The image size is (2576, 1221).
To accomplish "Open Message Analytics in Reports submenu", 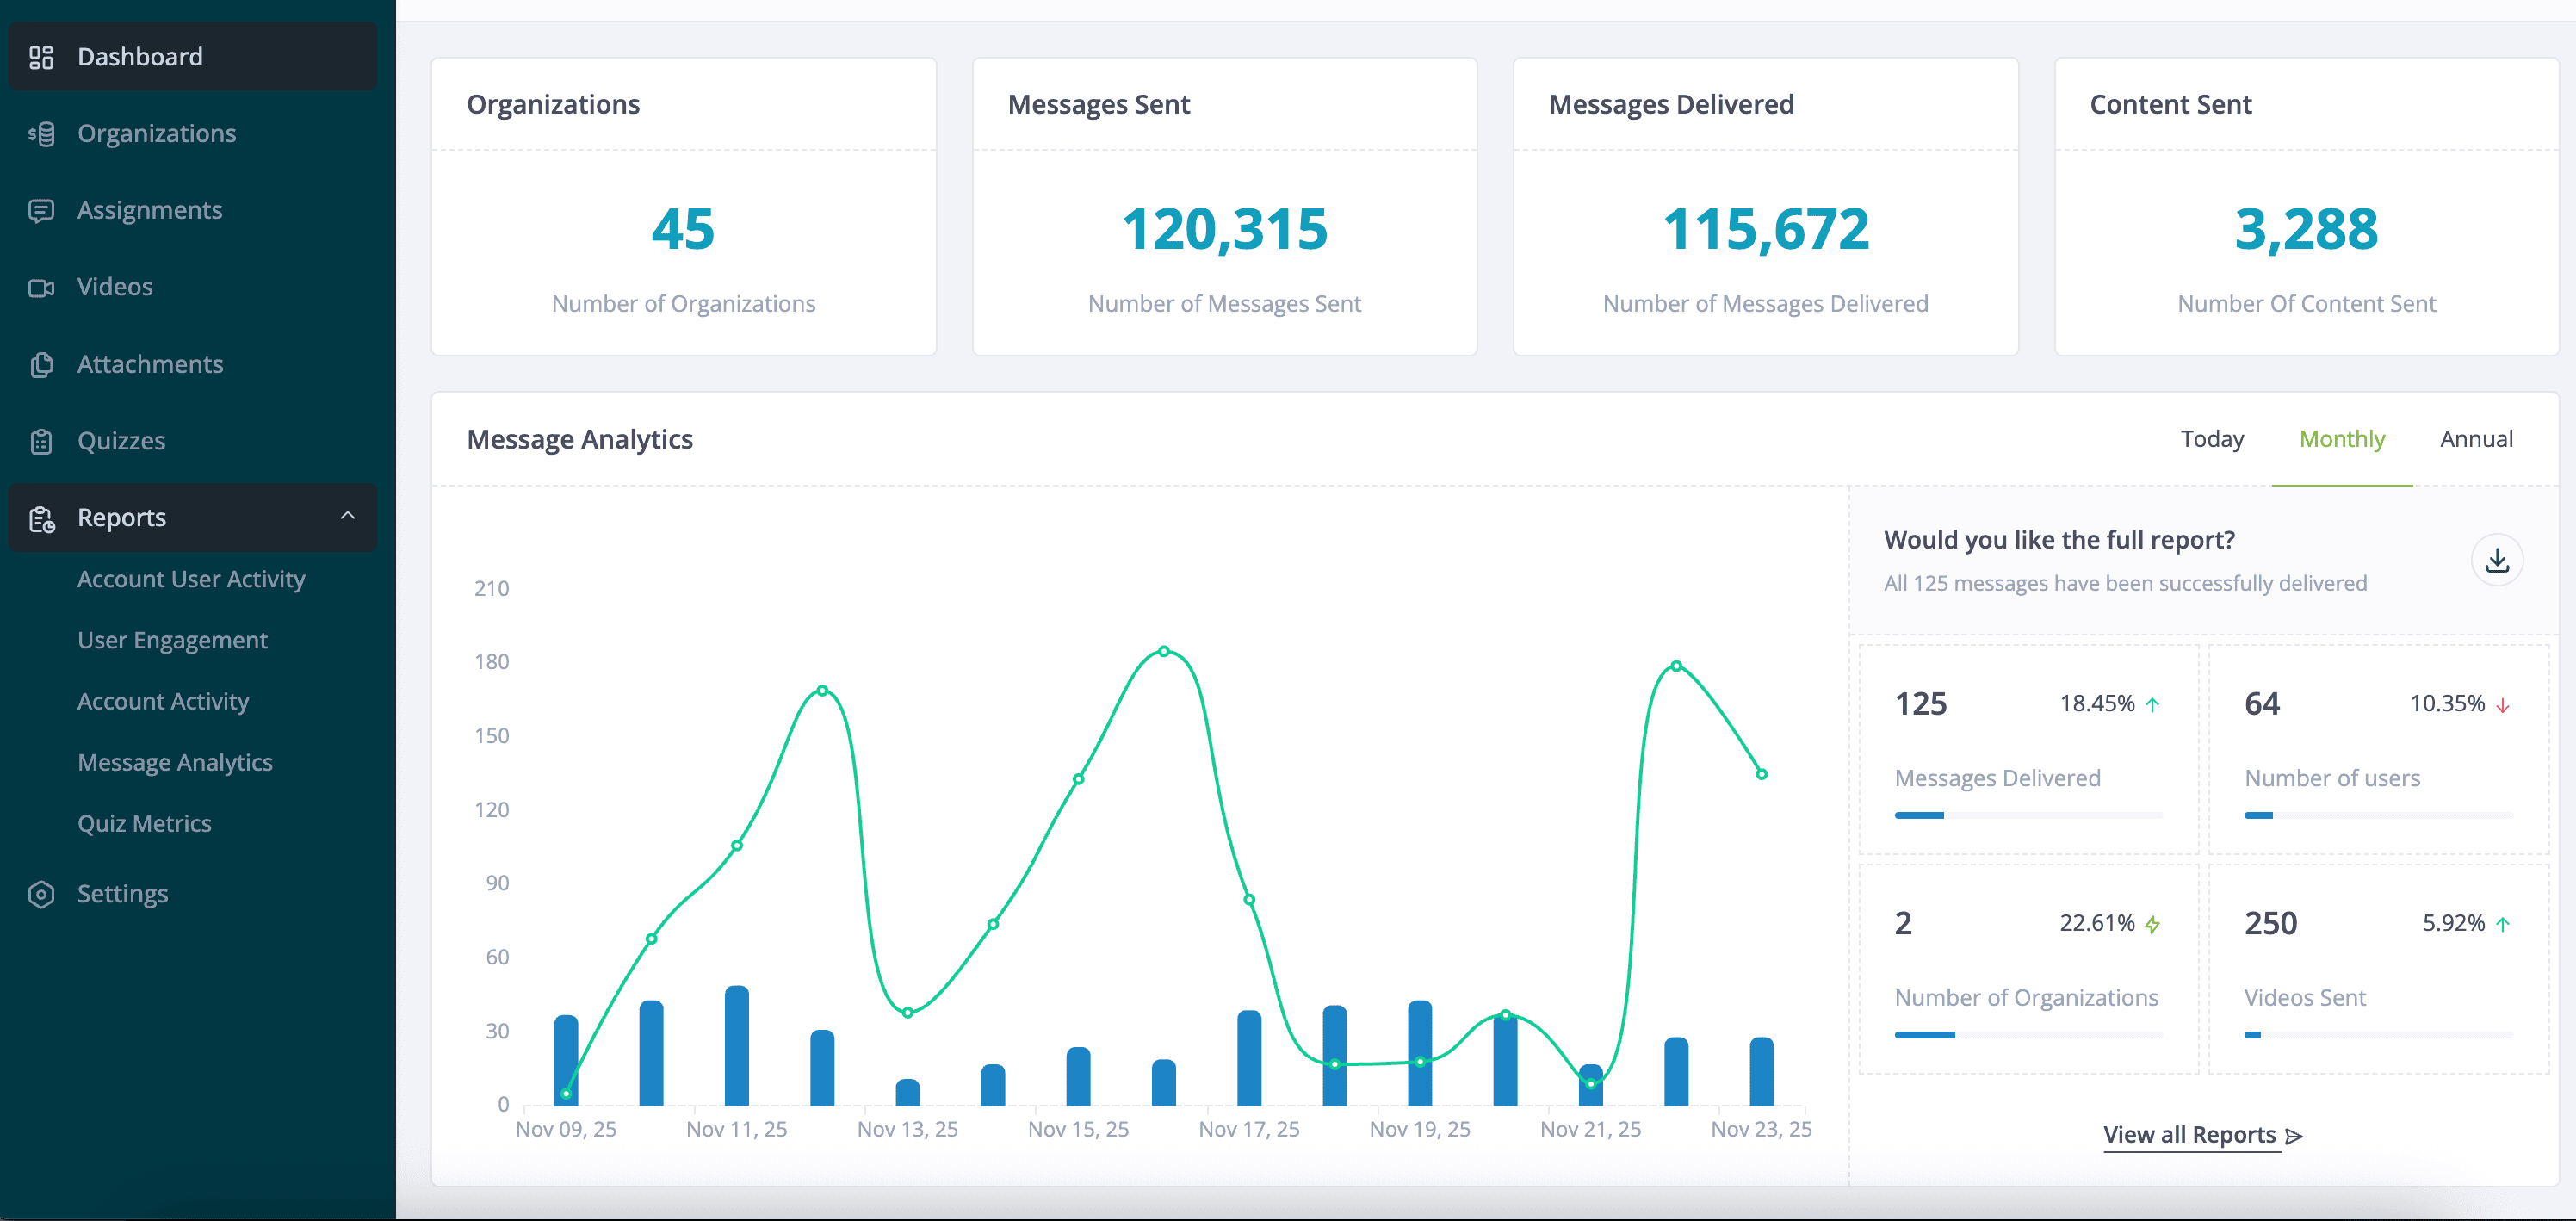I will (175, 762).
